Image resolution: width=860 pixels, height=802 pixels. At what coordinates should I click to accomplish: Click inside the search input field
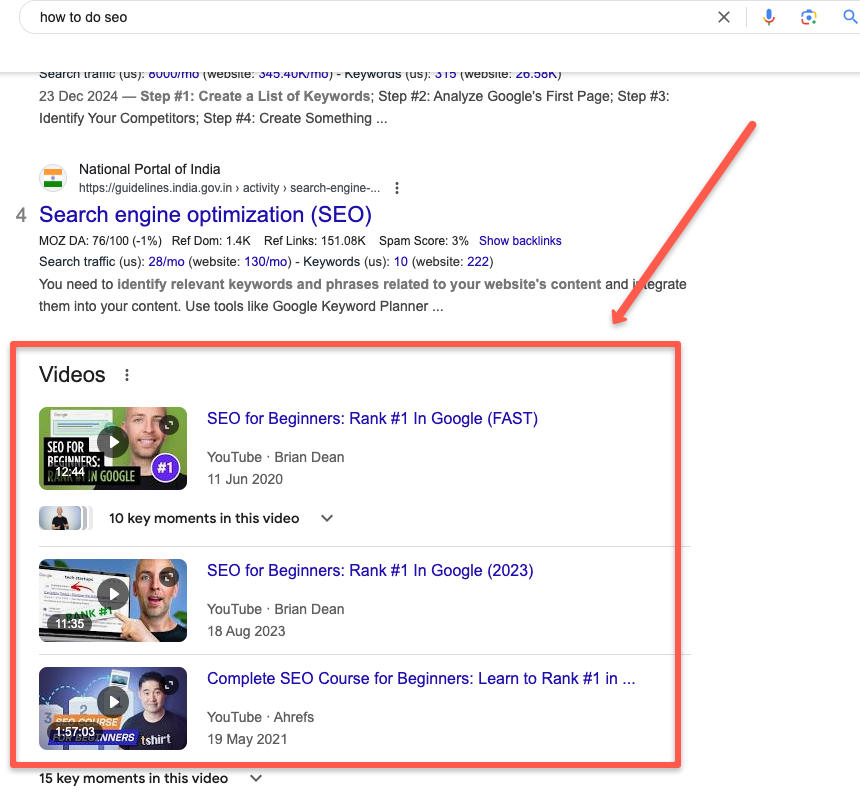coord(300,17)
